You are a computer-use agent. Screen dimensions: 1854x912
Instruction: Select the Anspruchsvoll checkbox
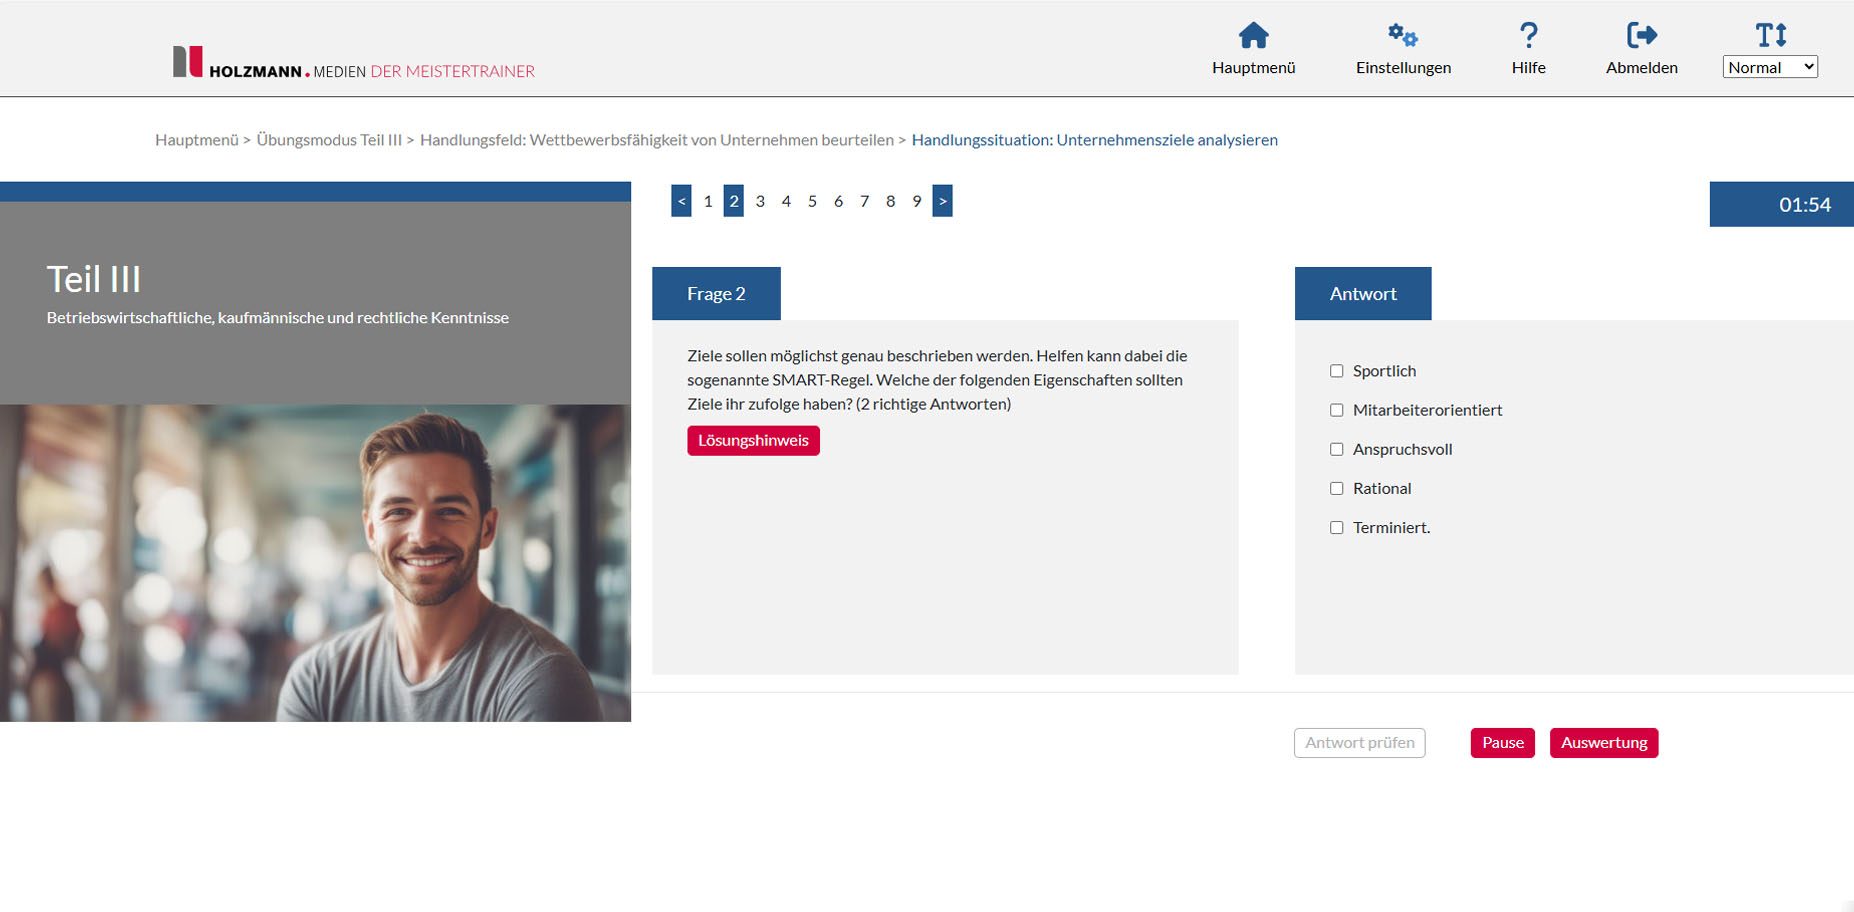pos(1336,450)
